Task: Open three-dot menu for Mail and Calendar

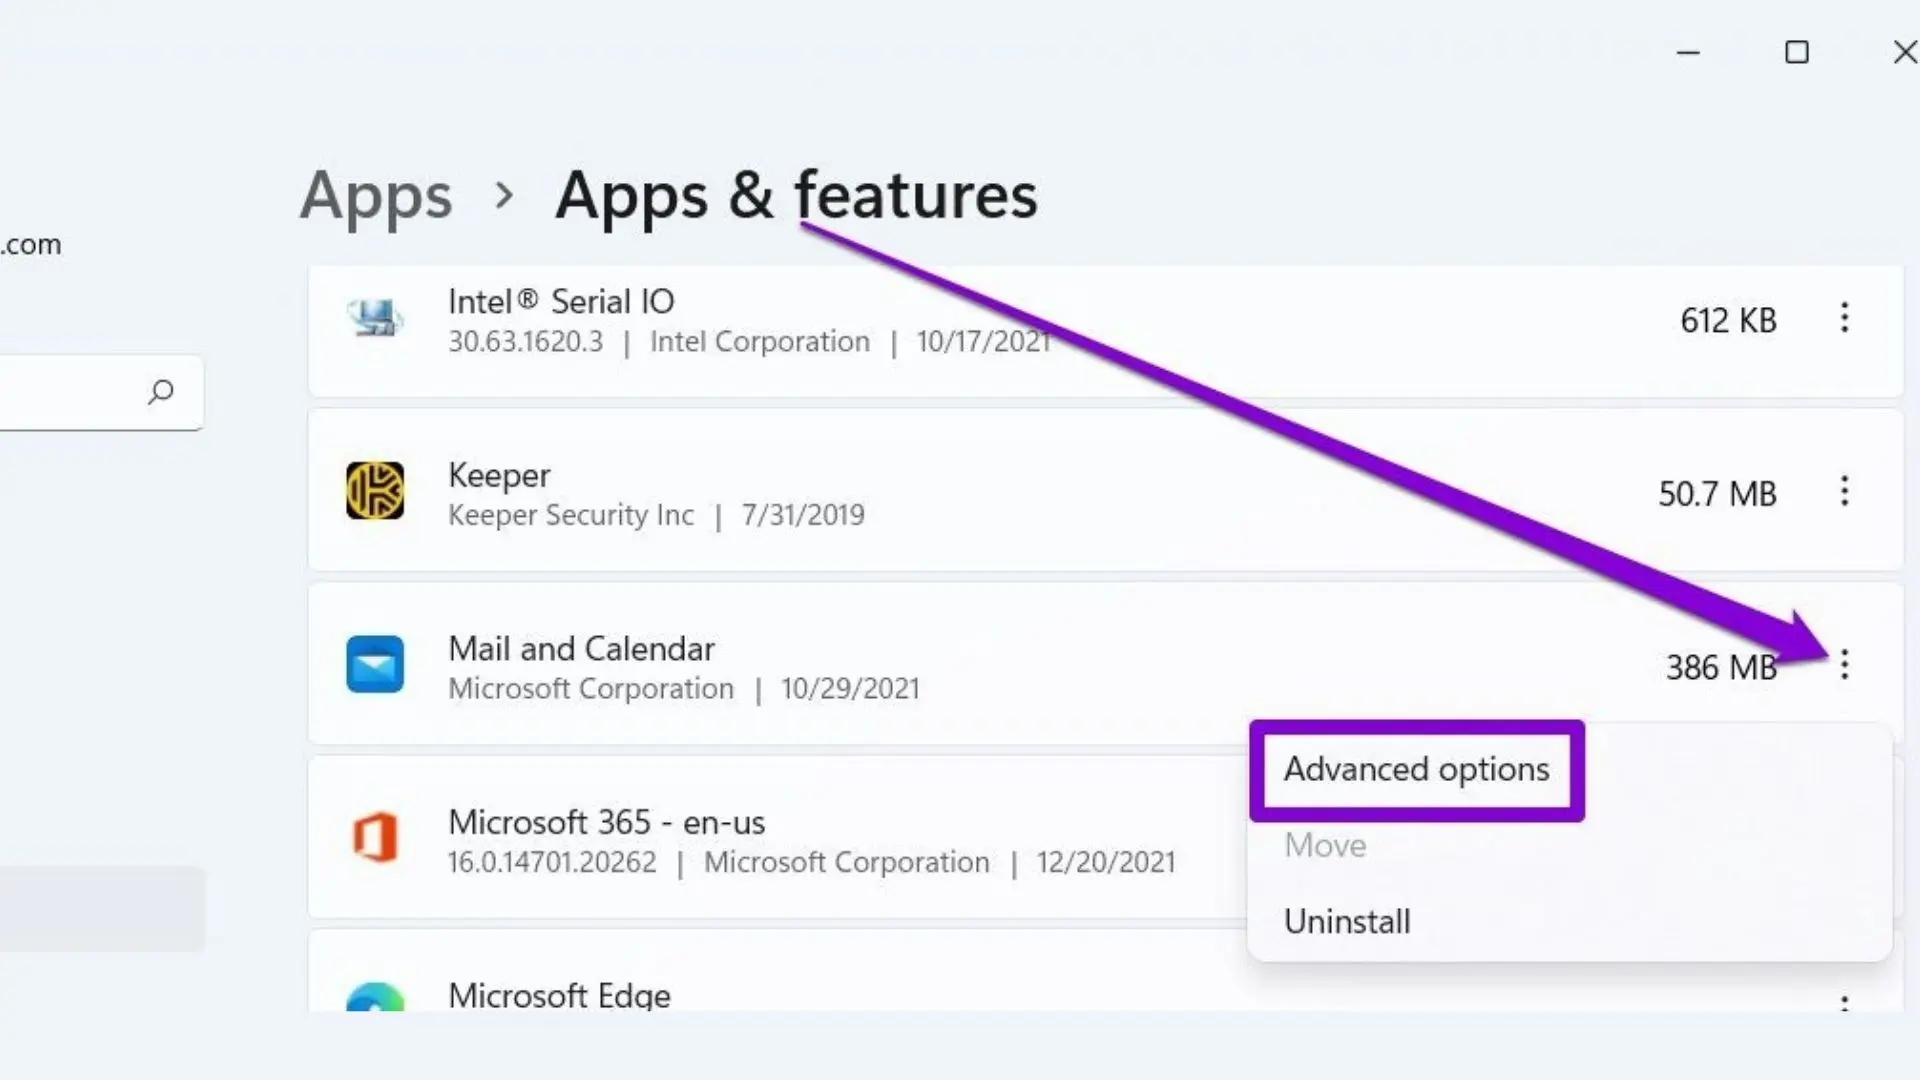Action: [x=1844, y=665]
